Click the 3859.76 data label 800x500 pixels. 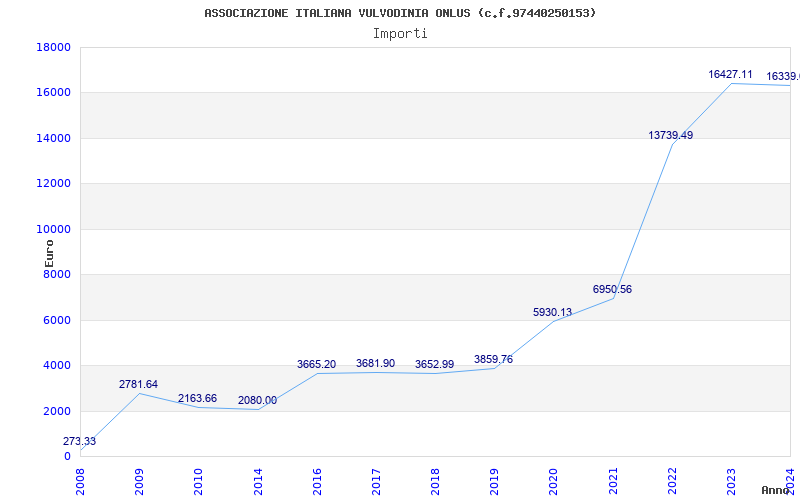493,359
